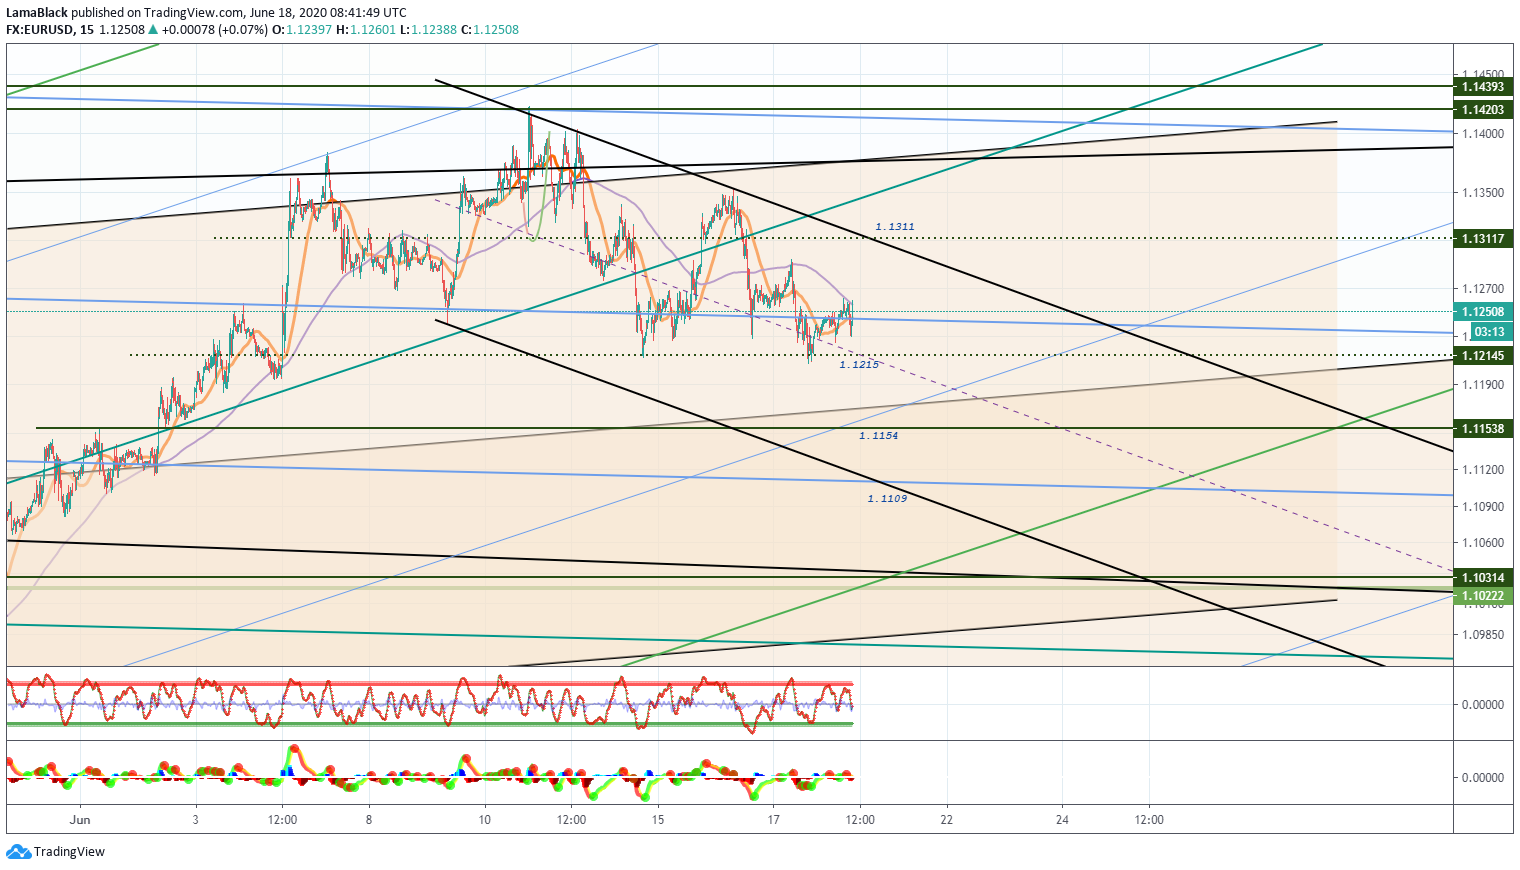Click the green up-arrow next to 1.12508
Image resolution: width=1520 pixels, height=870 pixels.
[153, 30]
